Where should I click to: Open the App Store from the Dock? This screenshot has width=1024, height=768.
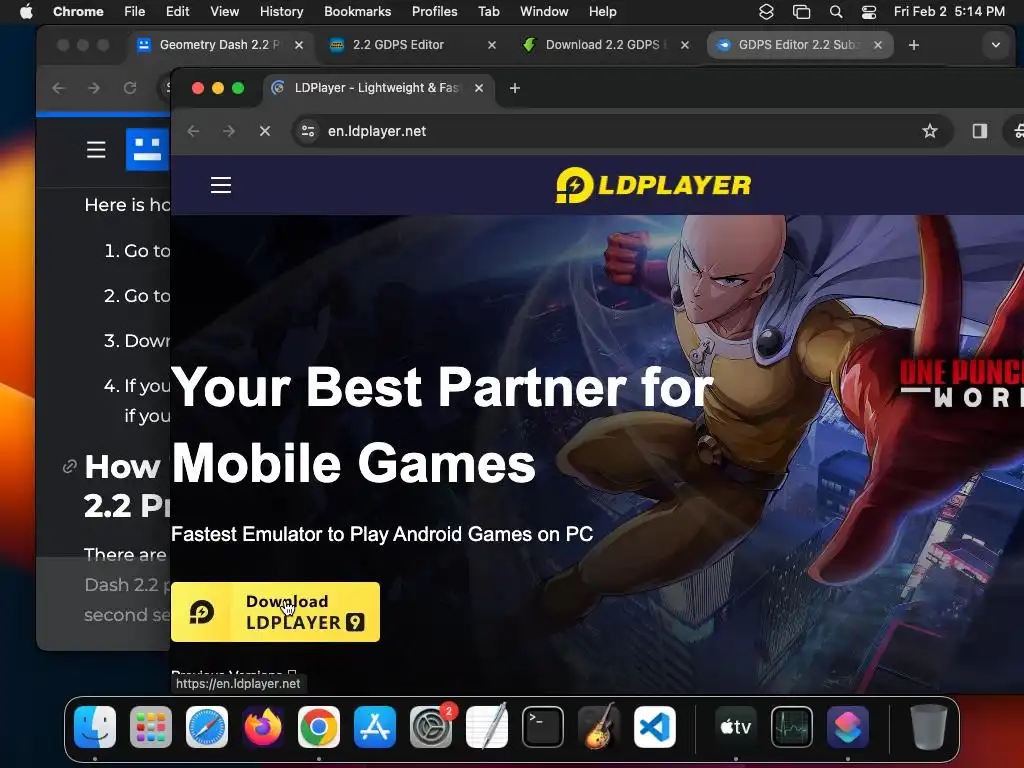tap(375, 727)
